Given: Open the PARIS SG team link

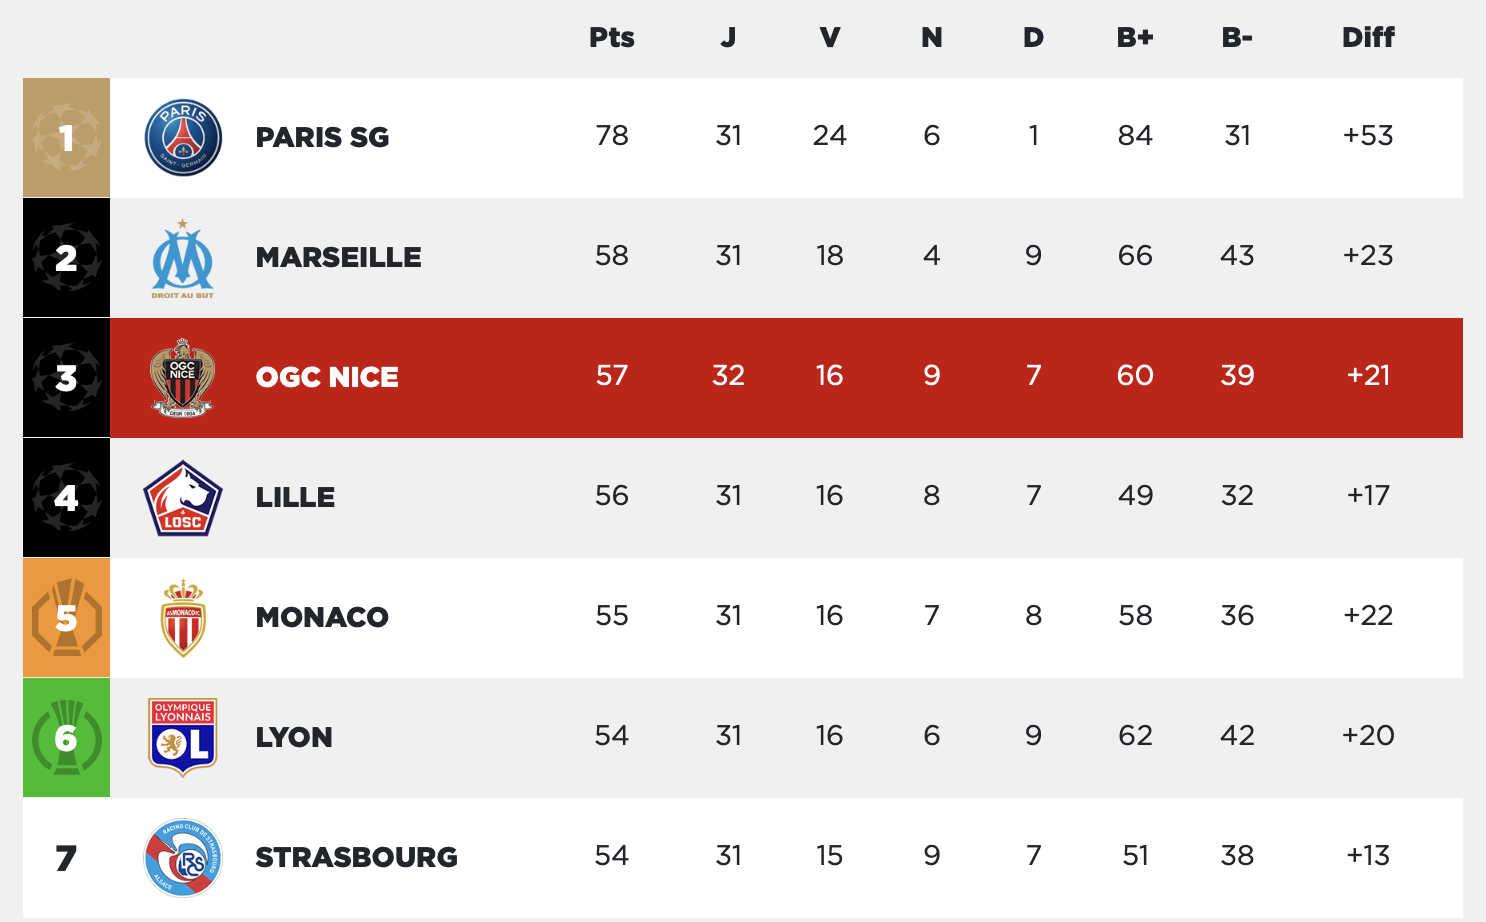Looking at the screenshot, I should (x=322, y=137).
